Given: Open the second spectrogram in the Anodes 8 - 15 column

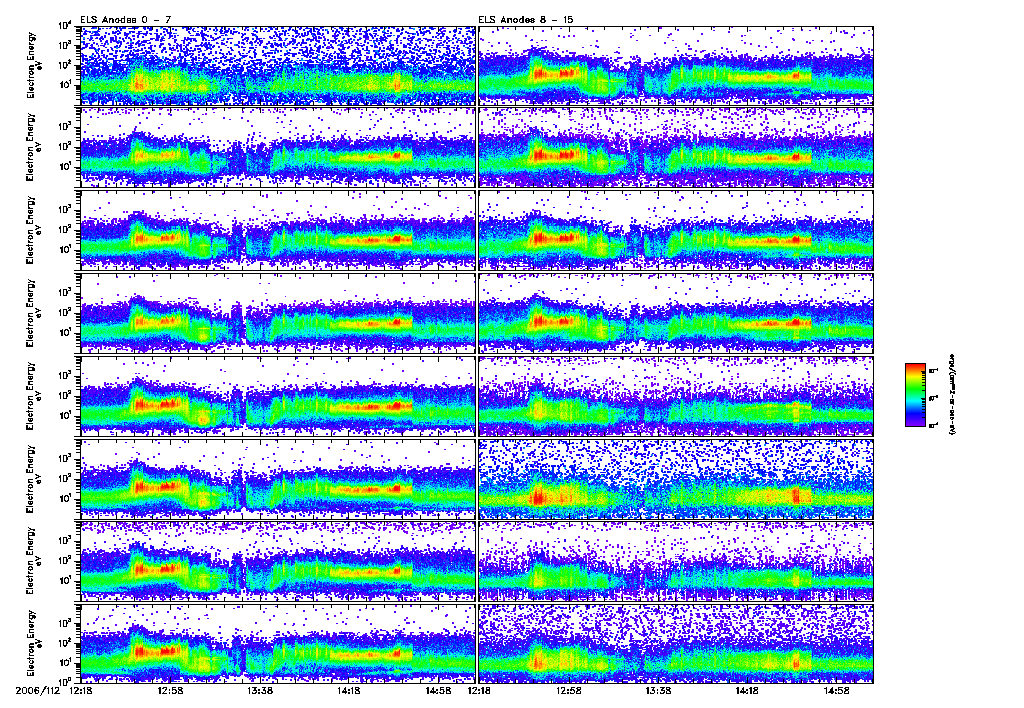Looking at the screenshot, I should [x=676, y=148].
